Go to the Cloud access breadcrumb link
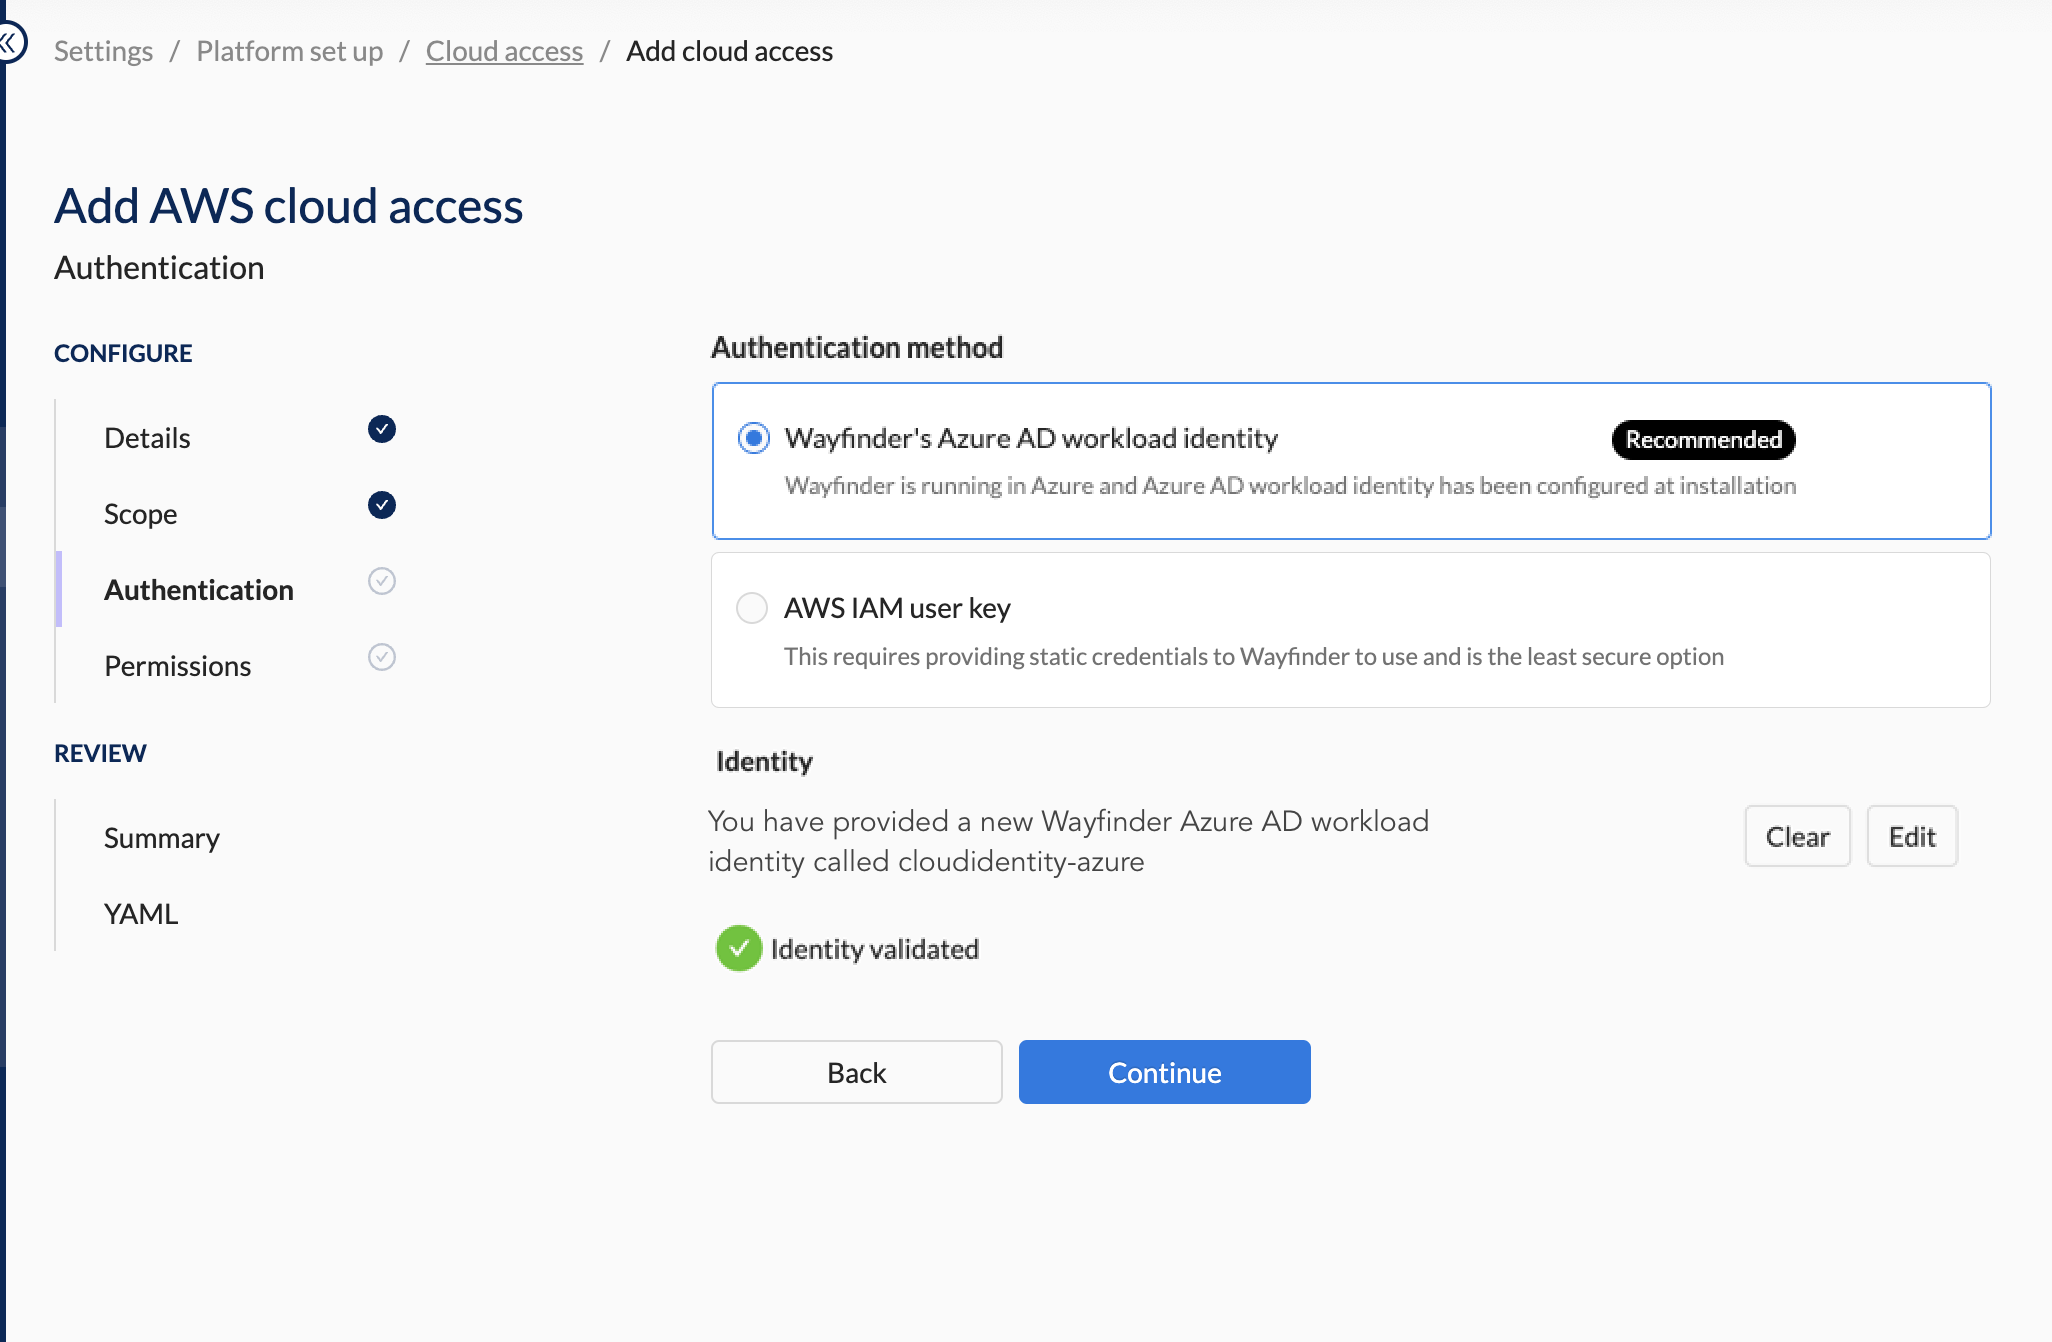The height and width of the screenshot is (1342, 2052). (504, 51)
